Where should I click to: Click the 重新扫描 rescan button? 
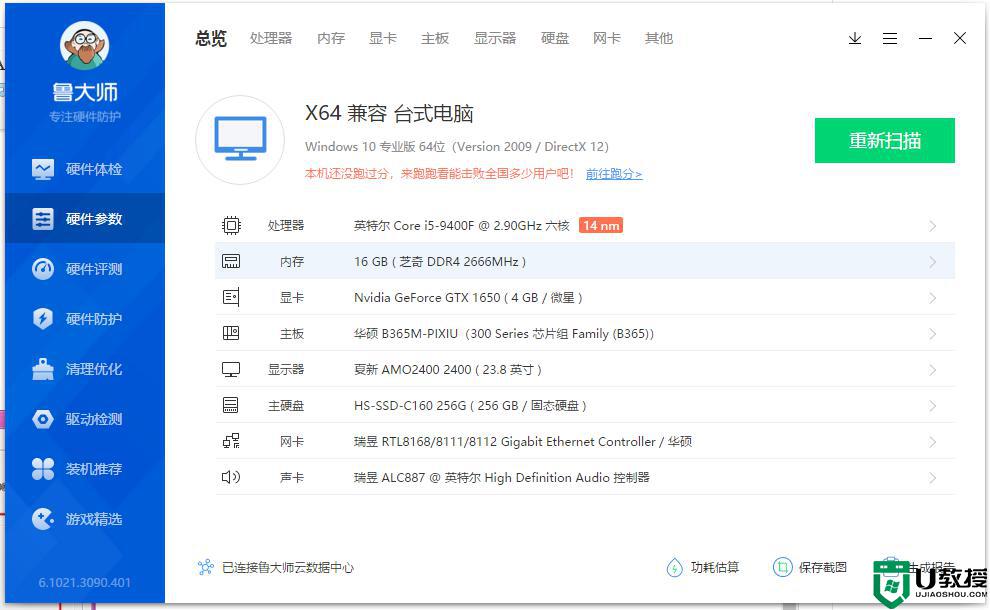[884, 140]
